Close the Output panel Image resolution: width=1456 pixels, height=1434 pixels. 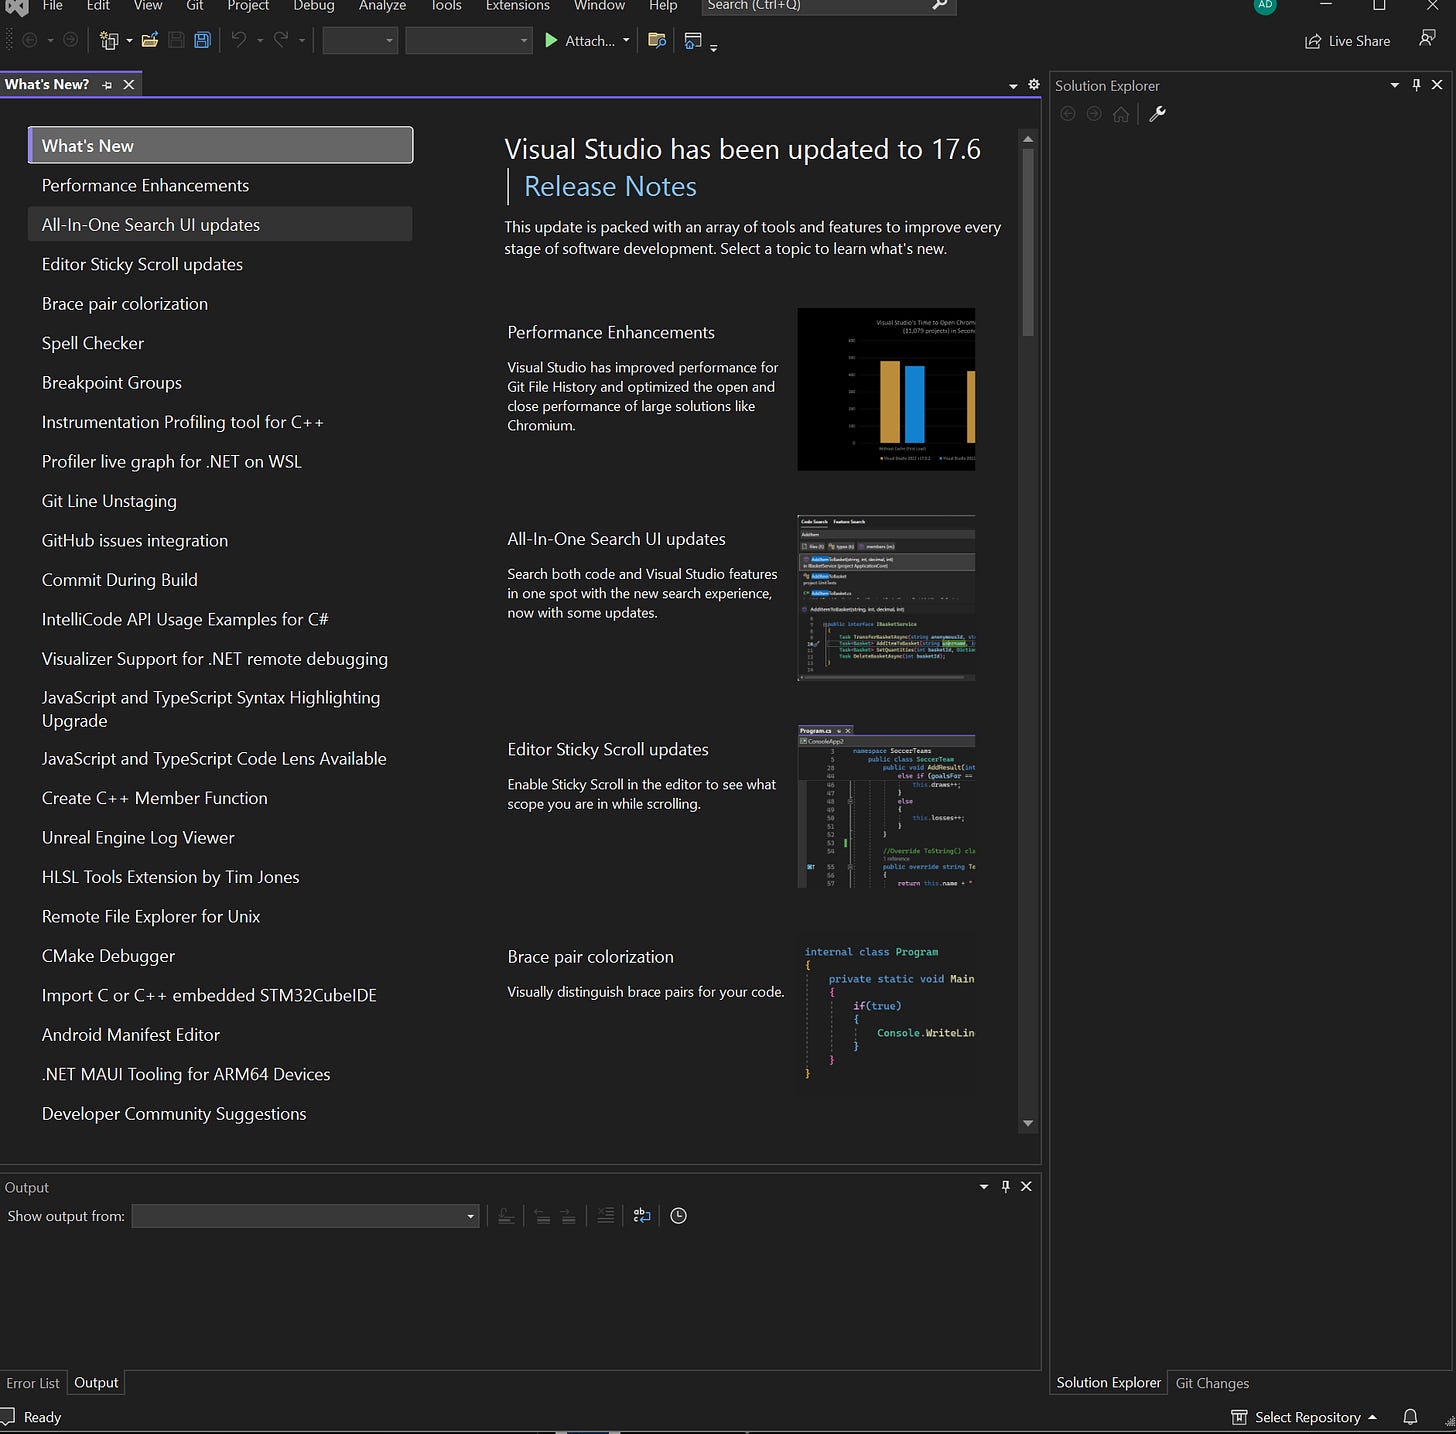[1026, 1186]
